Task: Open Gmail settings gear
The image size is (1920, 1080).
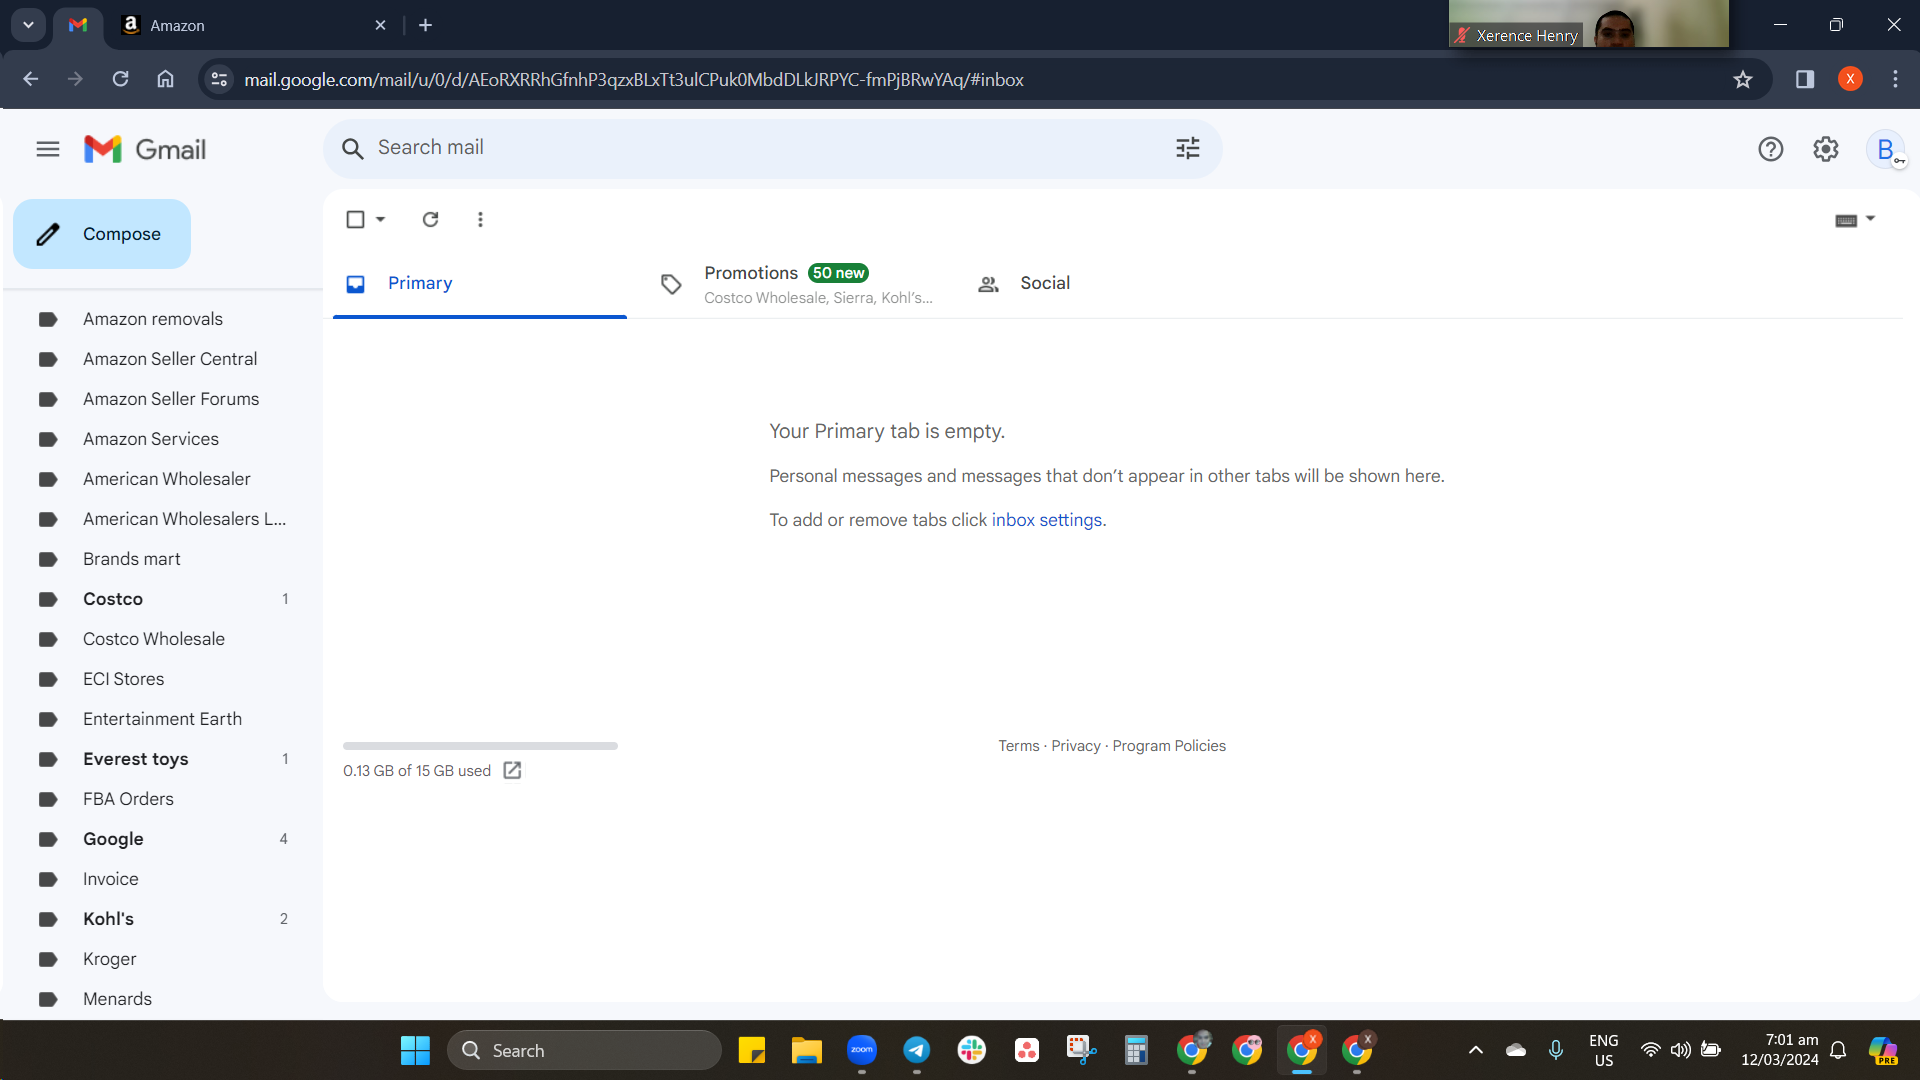Action: pos(1826,149)
